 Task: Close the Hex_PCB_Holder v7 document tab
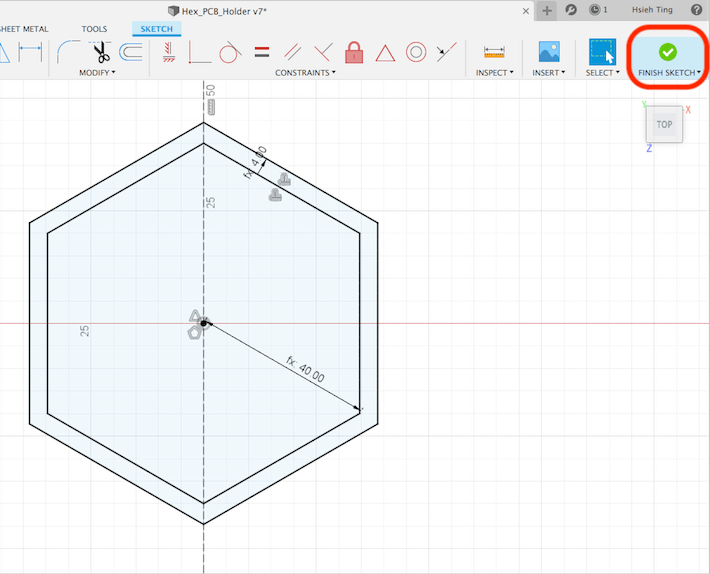point(526,10)
